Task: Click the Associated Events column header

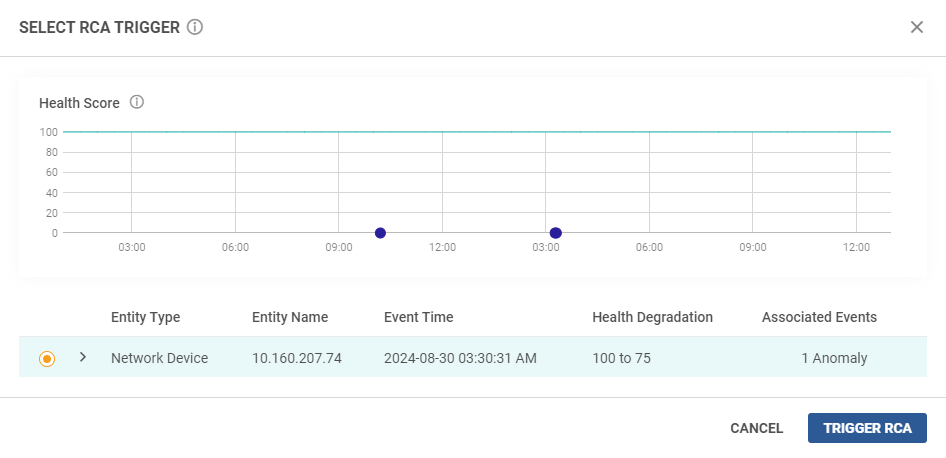Action: tap(819, 317)
